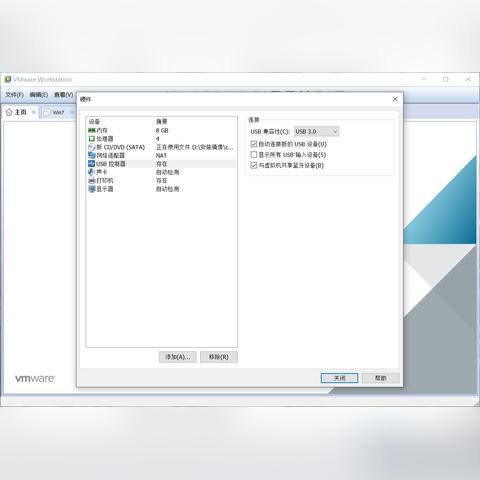This screenshot has height=480, width=480.
Task: Click the printer (打印机) device icon
Action: coord(92,180)
